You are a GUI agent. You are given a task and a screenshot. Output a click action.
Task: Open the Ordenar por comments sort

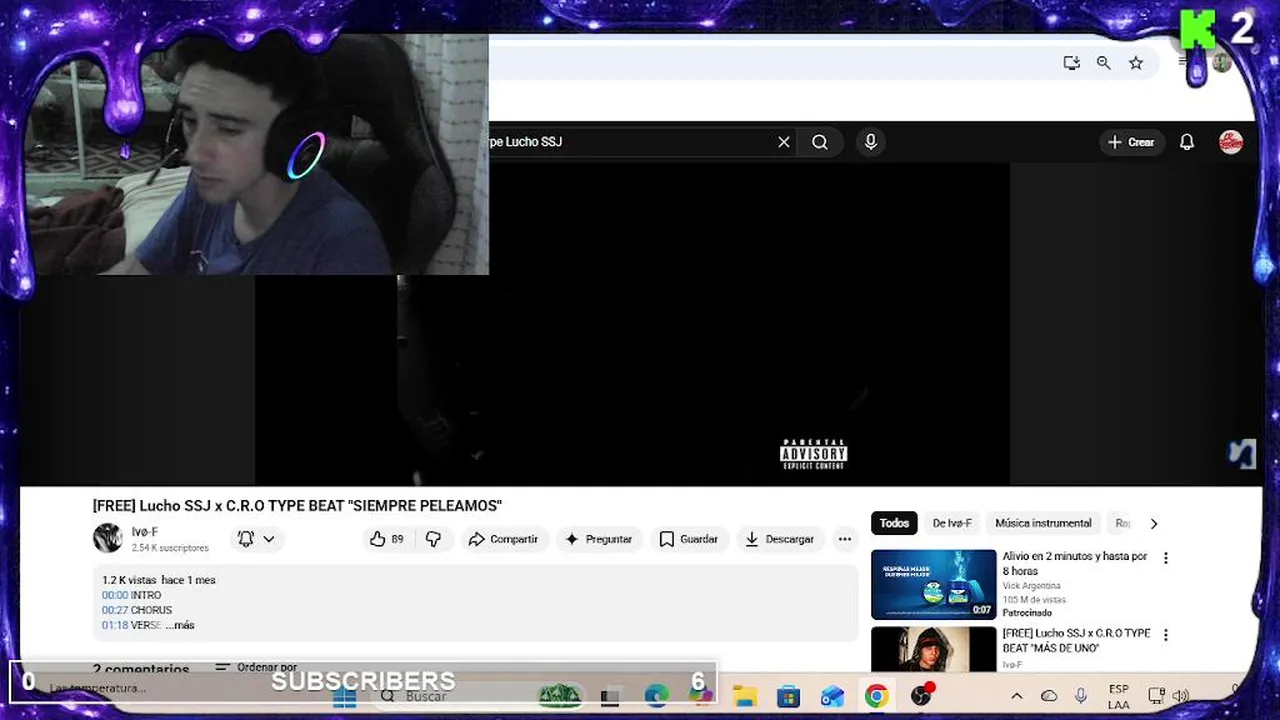256,667
